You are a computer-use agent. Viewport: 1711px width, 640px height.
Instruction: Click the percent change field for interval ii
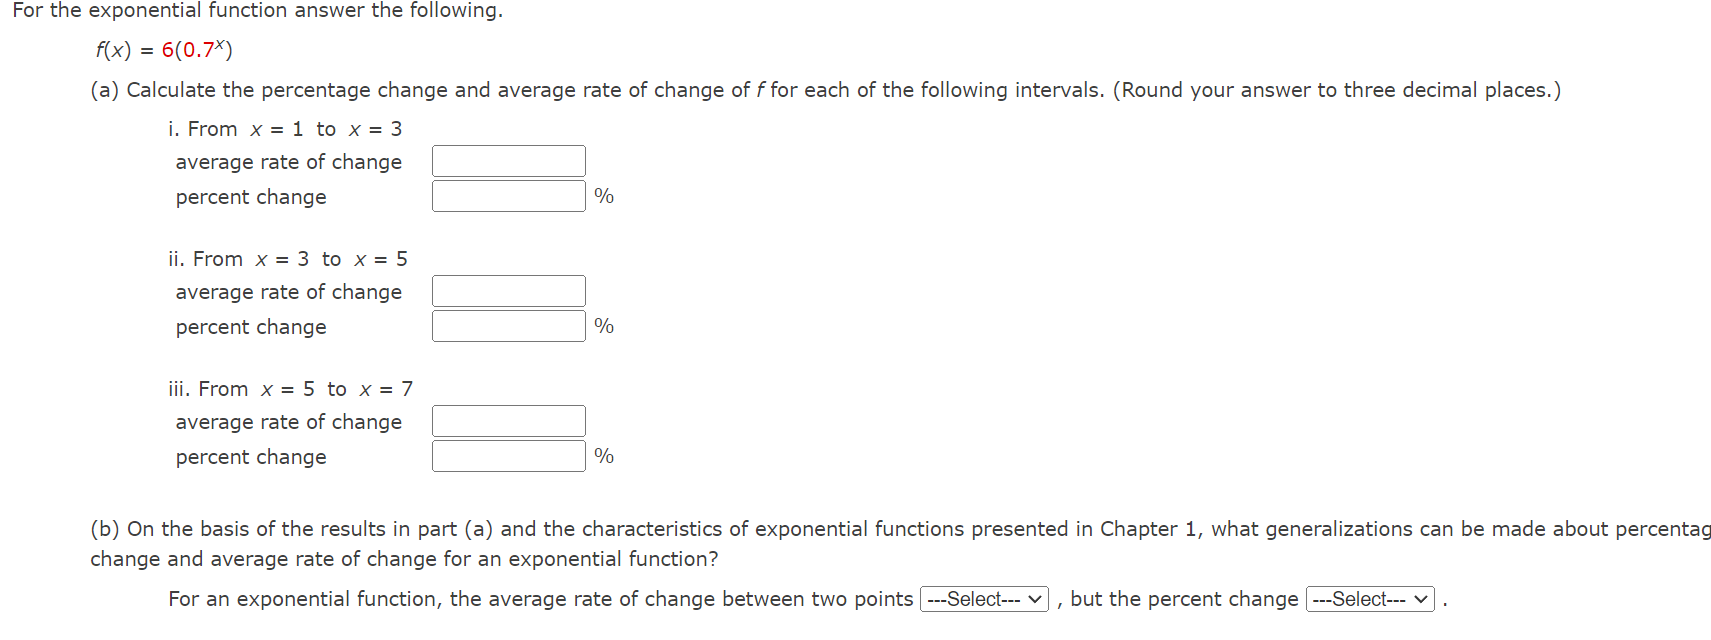tap(508, 325)
